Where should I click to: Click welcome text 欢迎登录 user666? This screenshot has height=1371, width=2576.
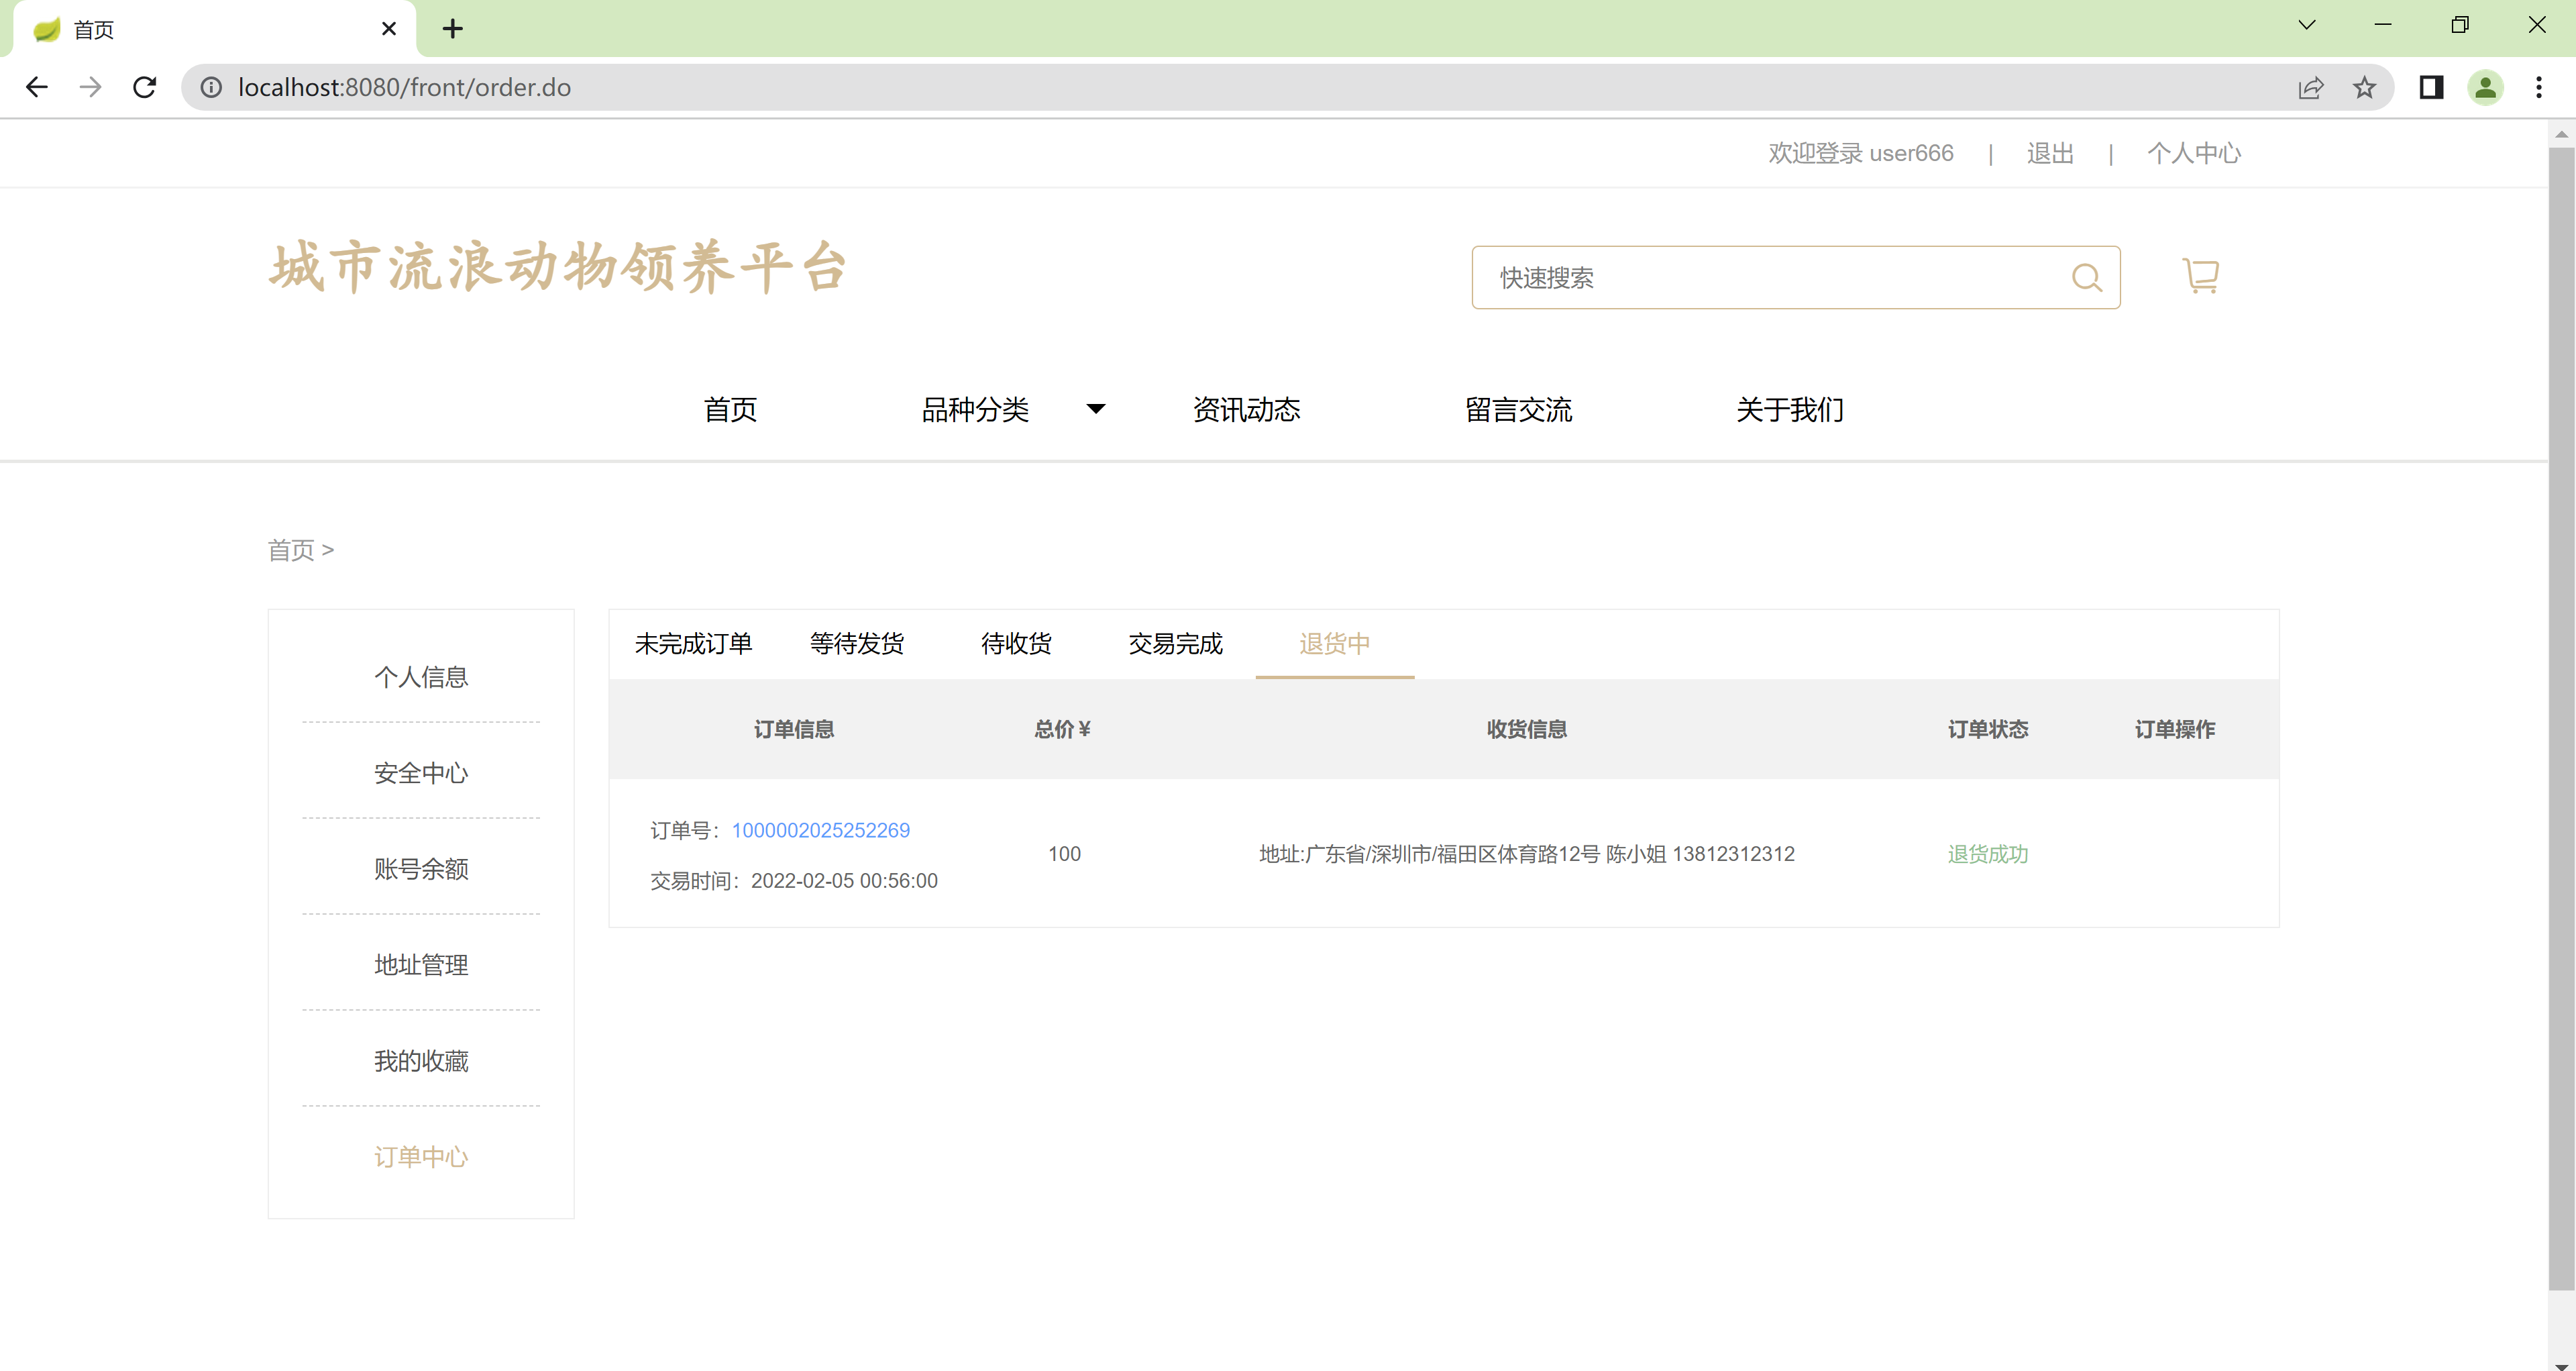pyautogui.click(x=1861, y=153)
